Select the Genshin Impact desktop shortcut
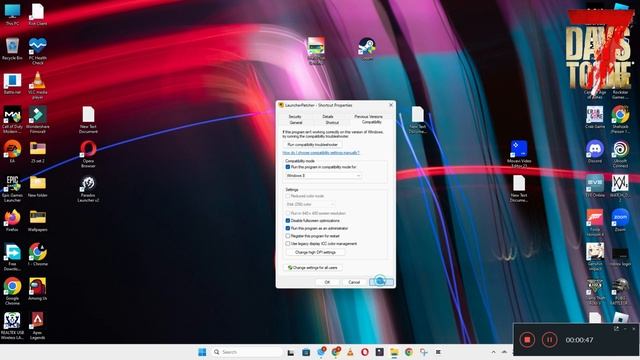 [595, 256]
